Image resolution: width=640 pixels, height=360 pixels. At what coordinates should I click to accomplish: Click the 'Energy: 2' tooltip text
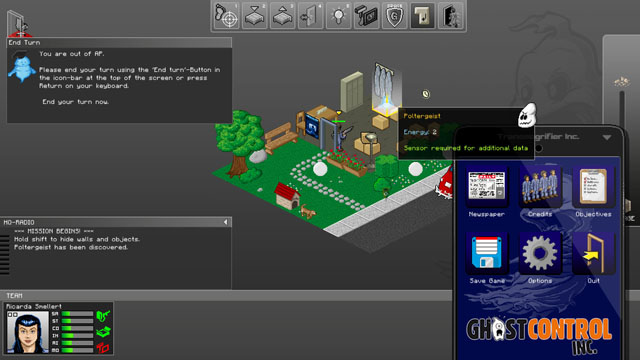[420, 132]
